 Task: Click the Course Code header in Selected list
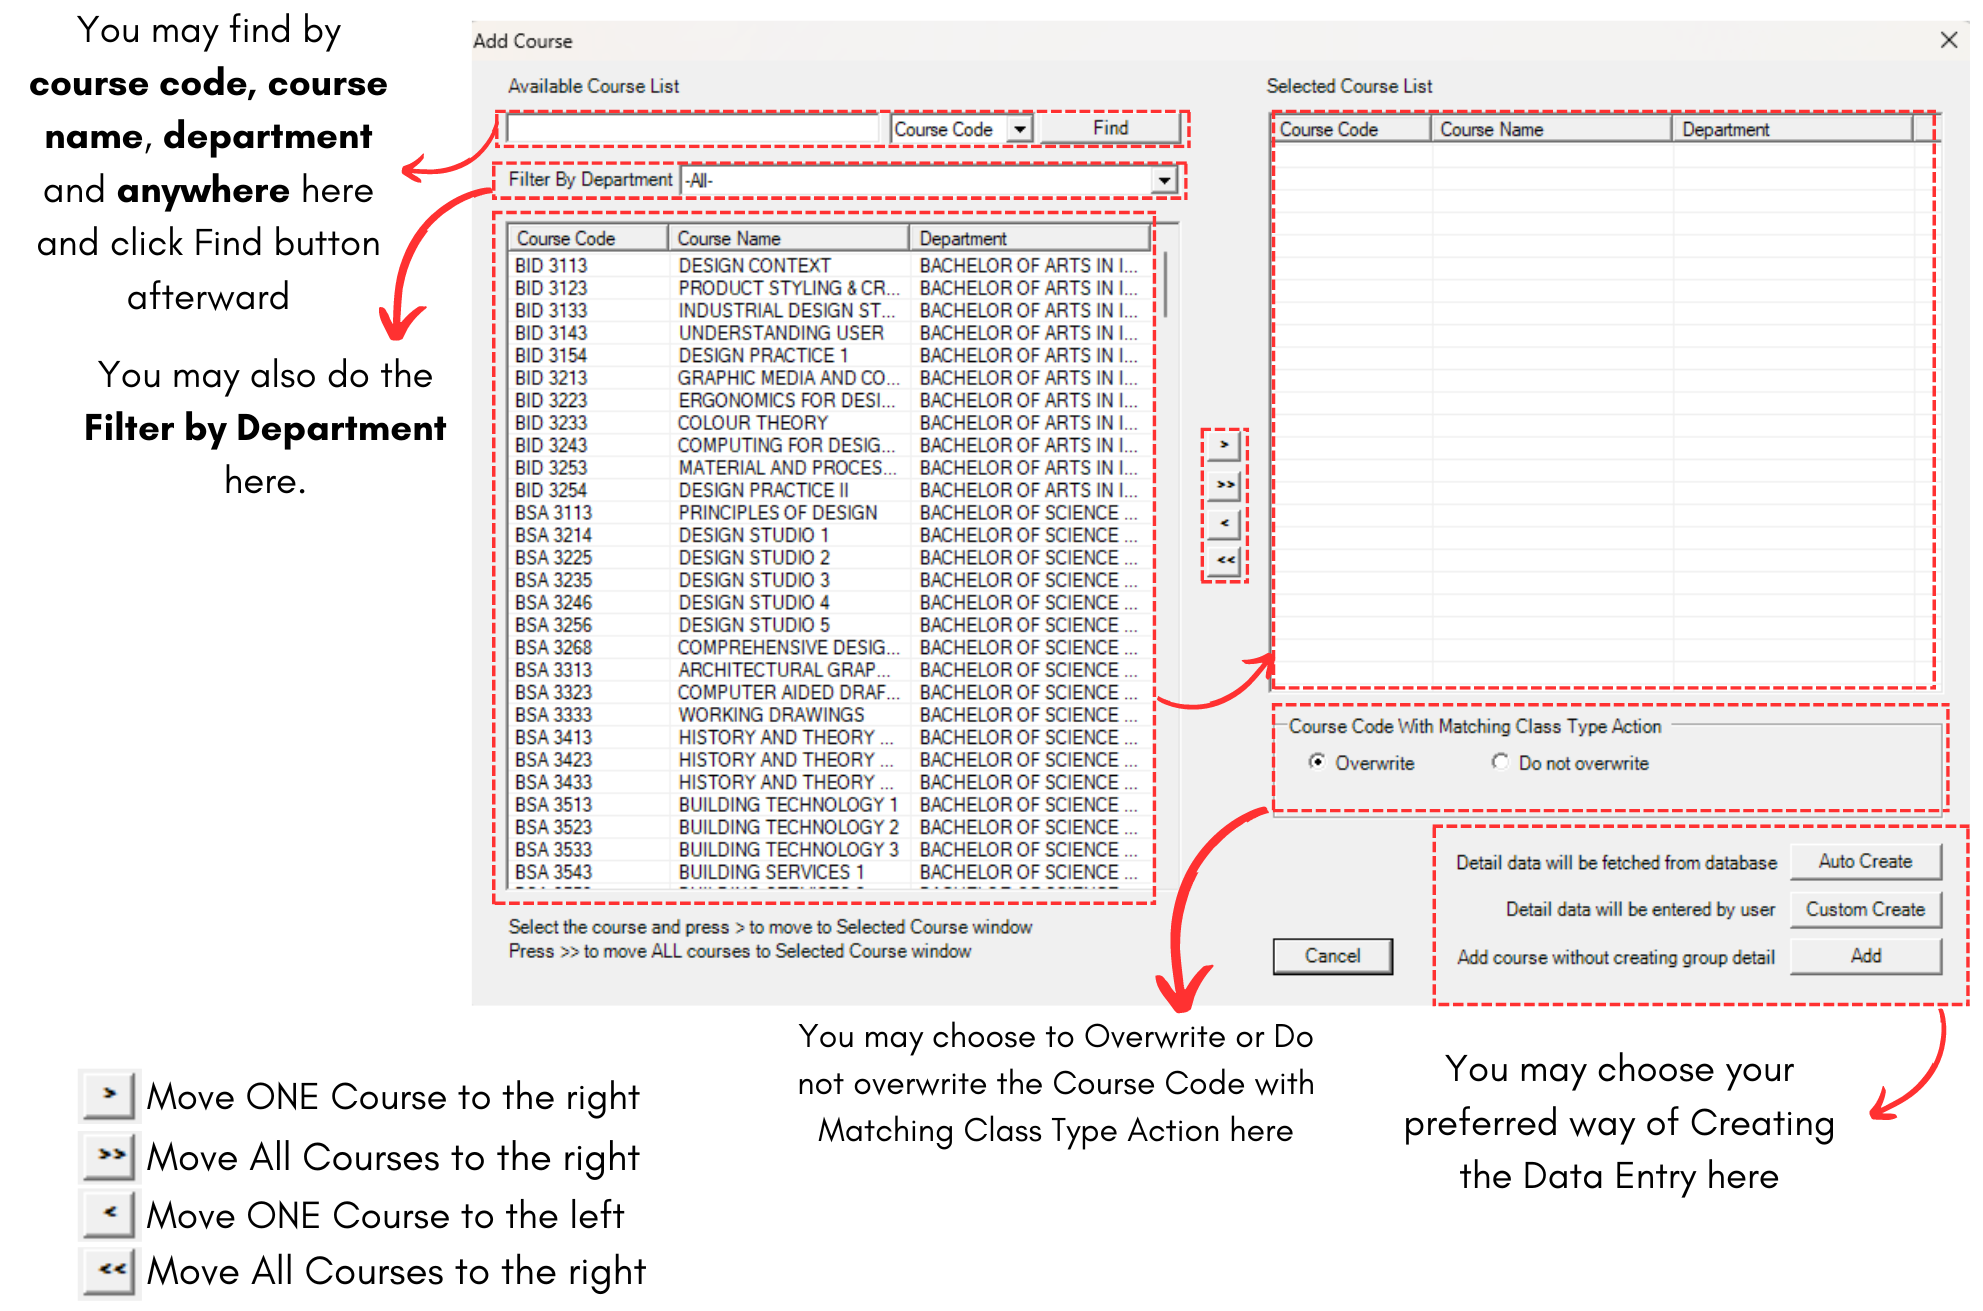pos(1350,129)
